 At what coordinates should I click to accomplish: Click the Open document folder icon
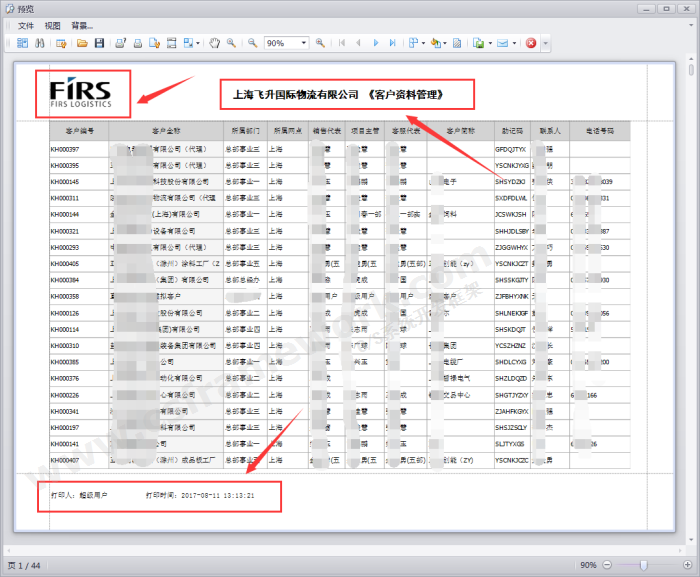82,43
